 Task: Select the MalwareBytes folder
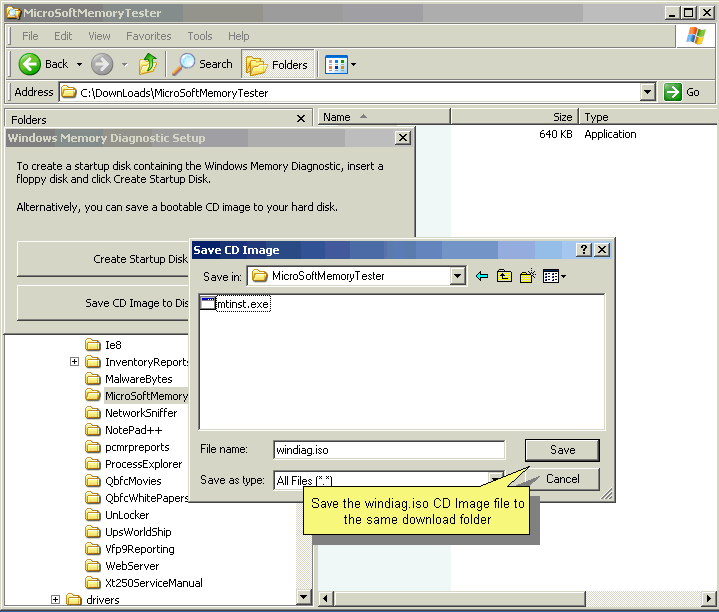point(129,379)
